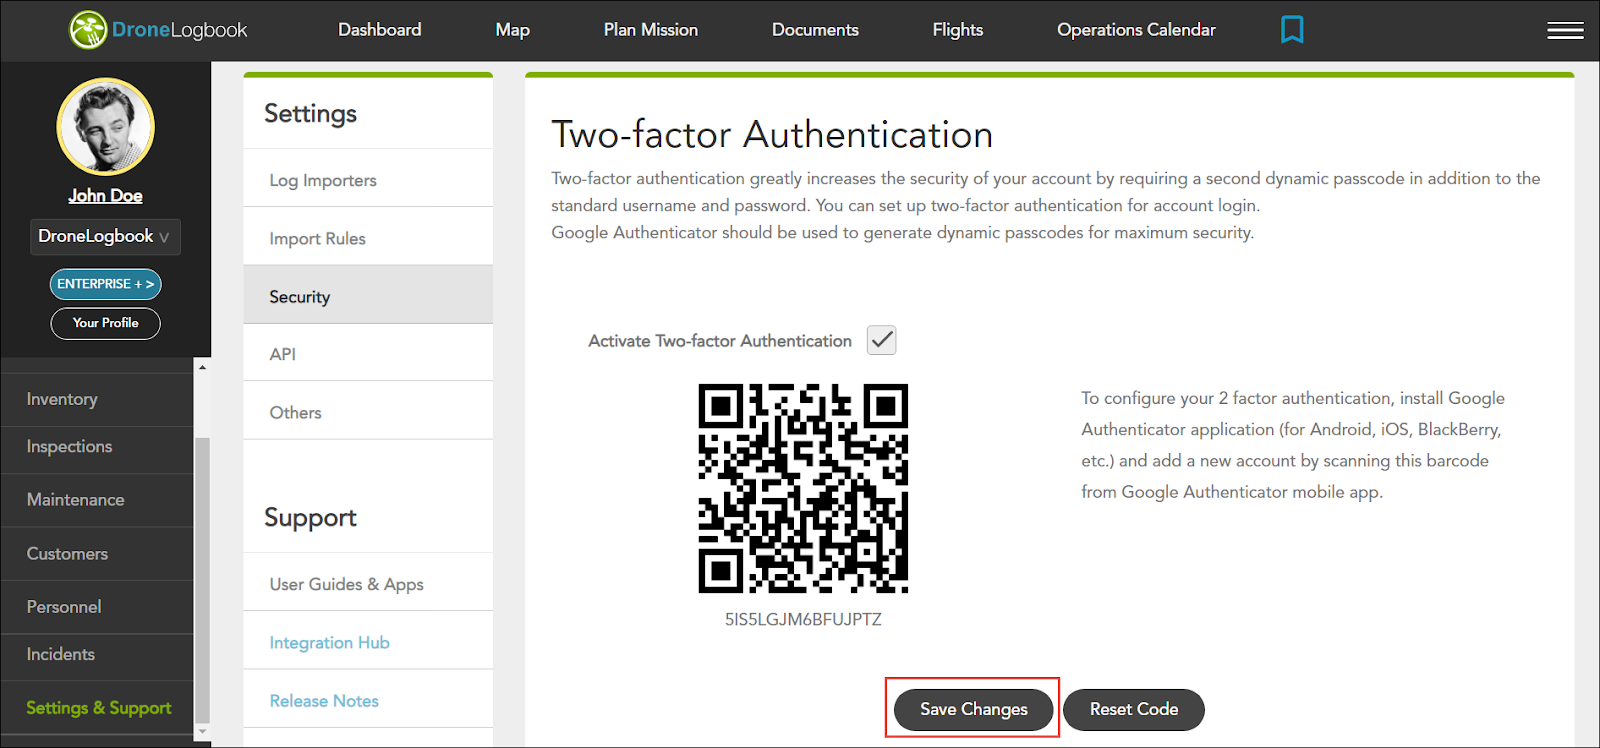Click the secret code 5IS5LGJM6BFUJPTZ
This screenshot has height=748, width=1600.
click(803, 619)
